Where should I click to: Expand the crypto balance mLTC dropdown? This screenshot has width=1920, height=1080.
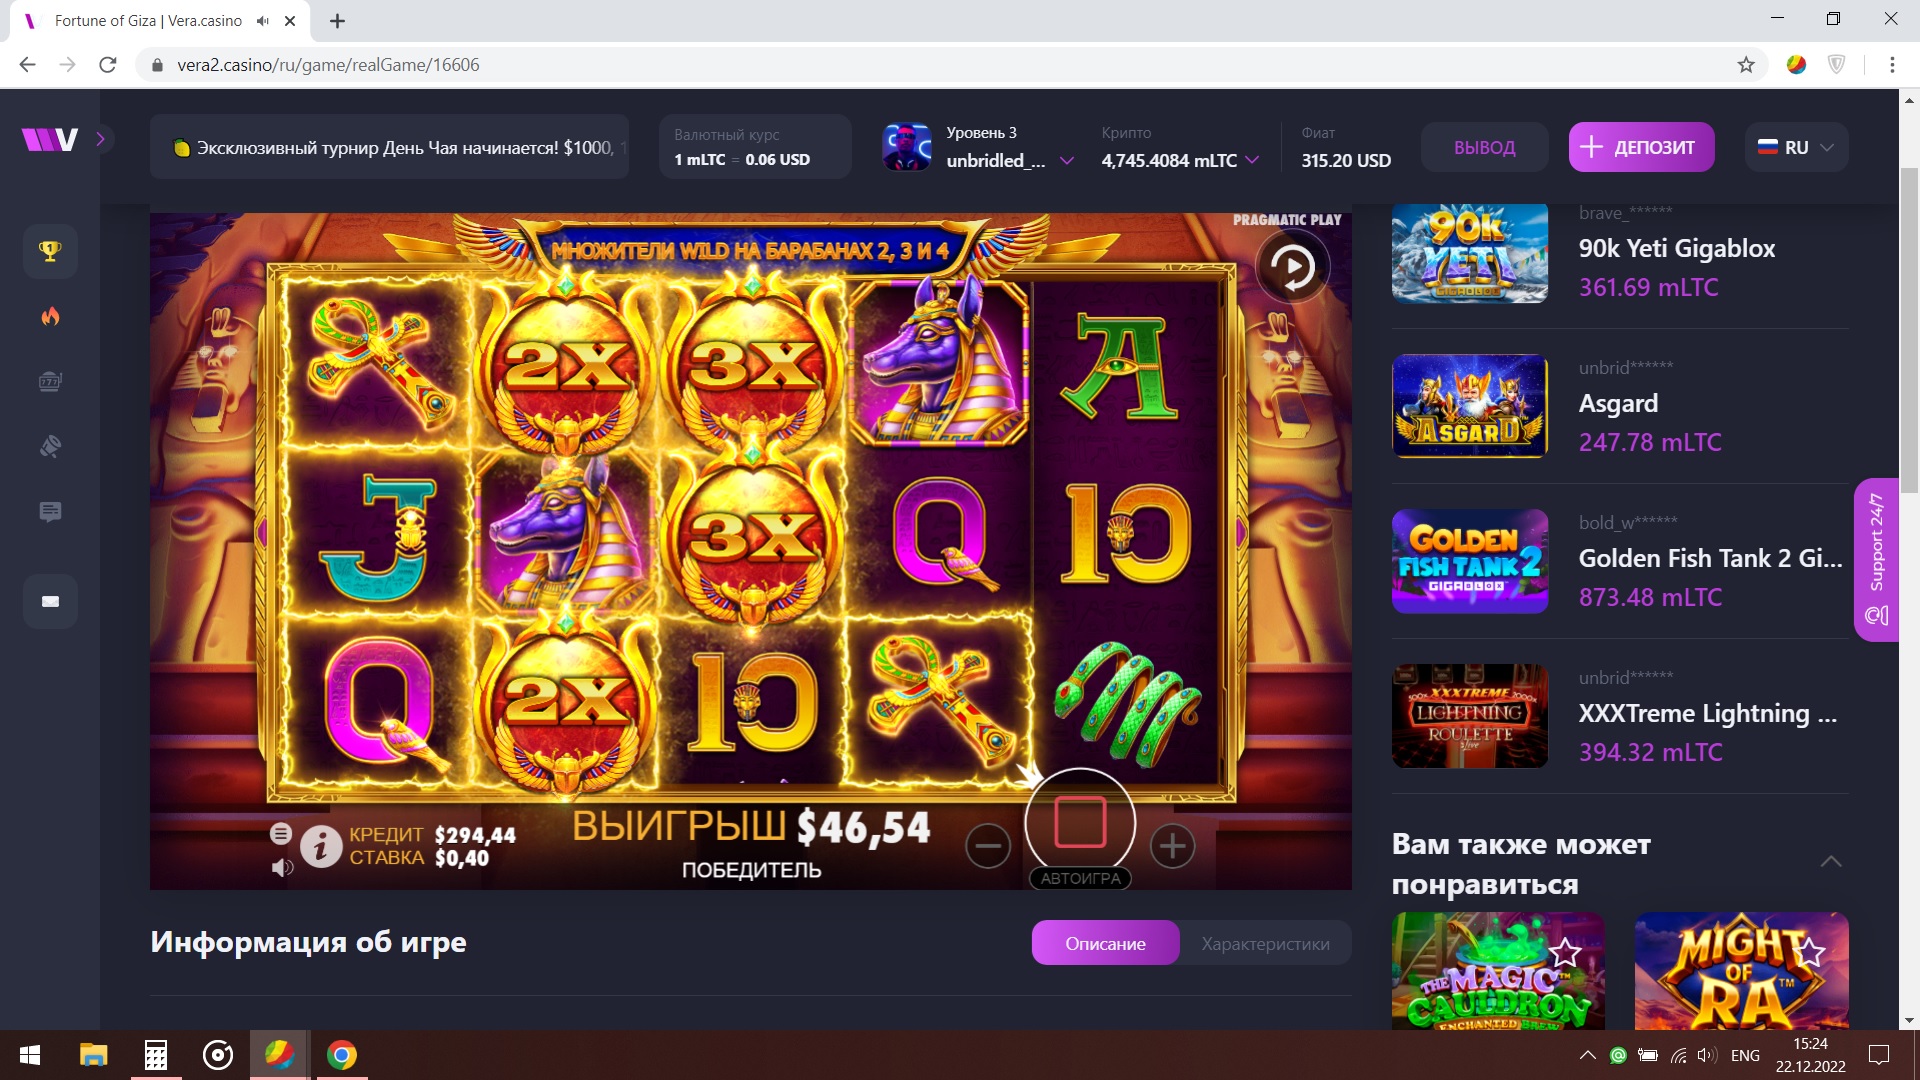click(1252, 160)
